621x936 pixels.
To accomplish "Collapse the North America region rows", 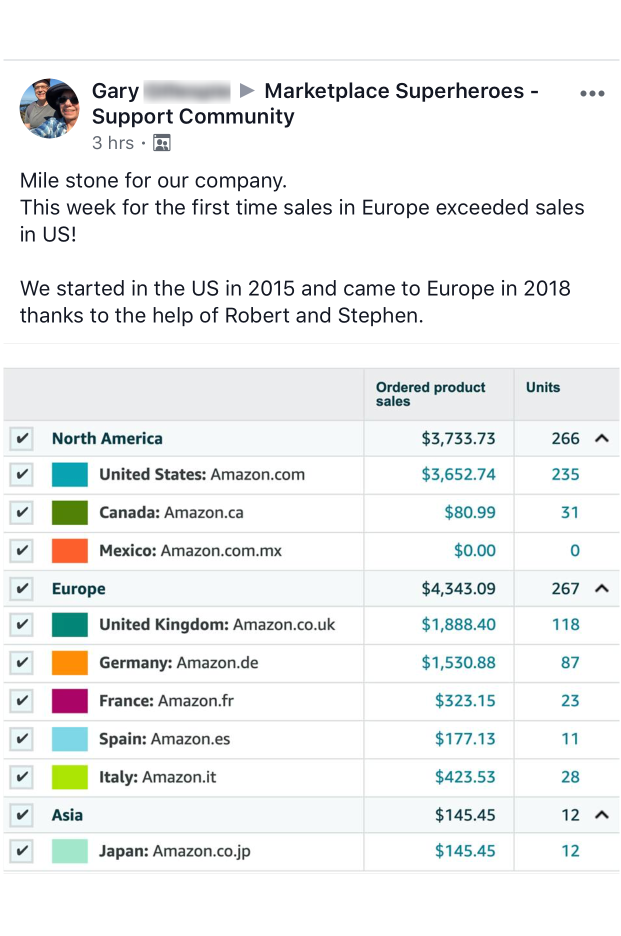I will [601, 438].
